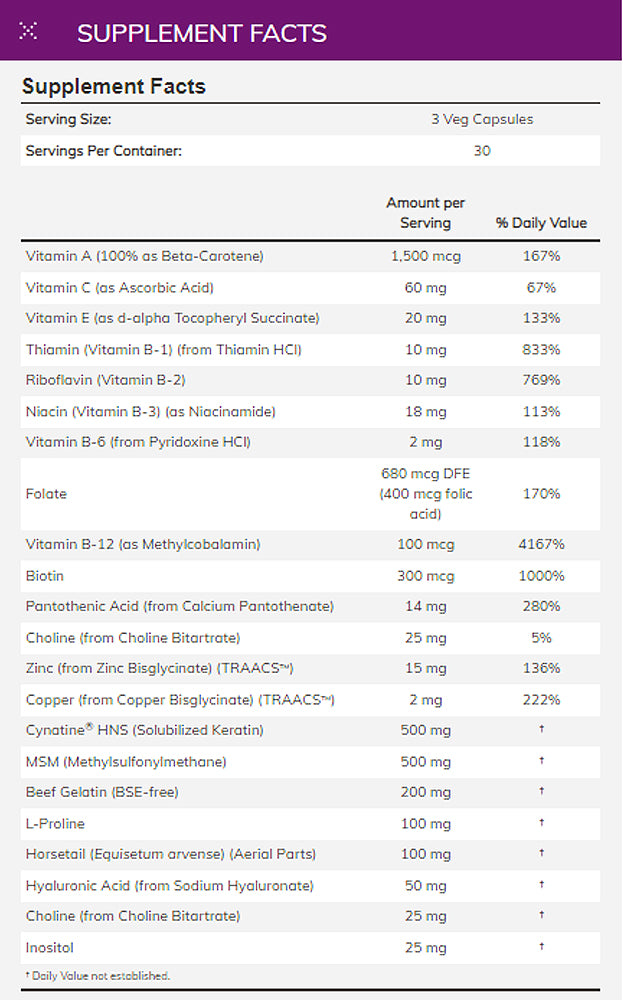623x1000 pixels.
Task: Click the 3 Veg Capsules value
Action: tap(482, 119)
